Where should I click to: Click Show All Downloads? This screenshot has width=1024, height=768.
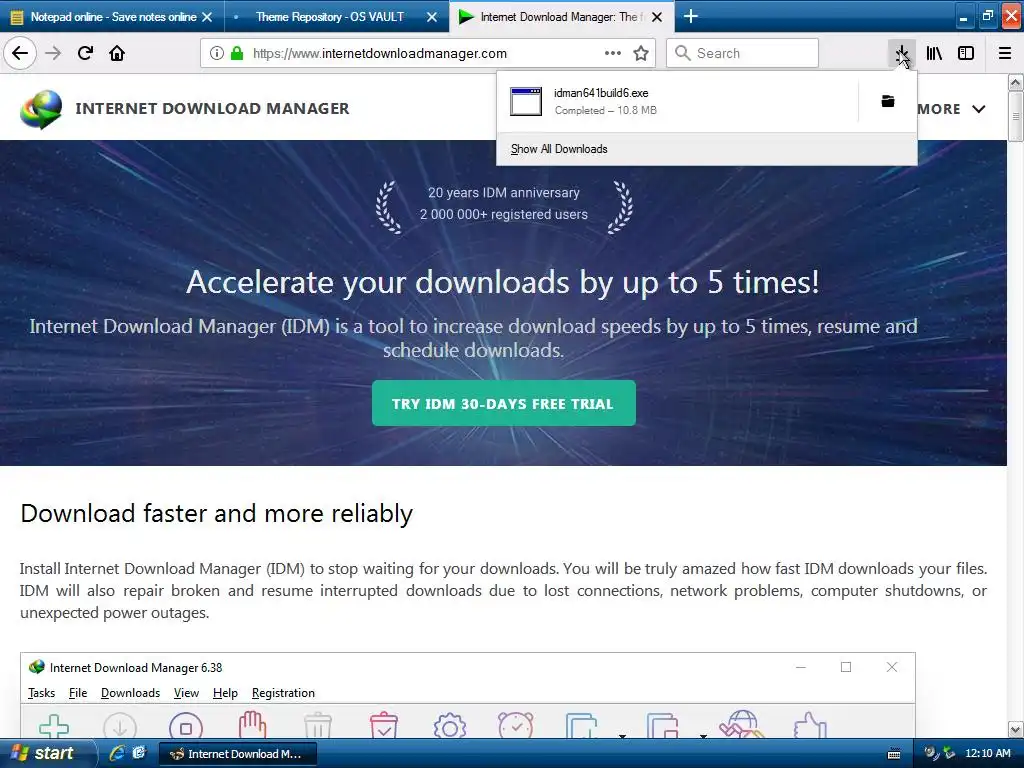coord(559,149)
